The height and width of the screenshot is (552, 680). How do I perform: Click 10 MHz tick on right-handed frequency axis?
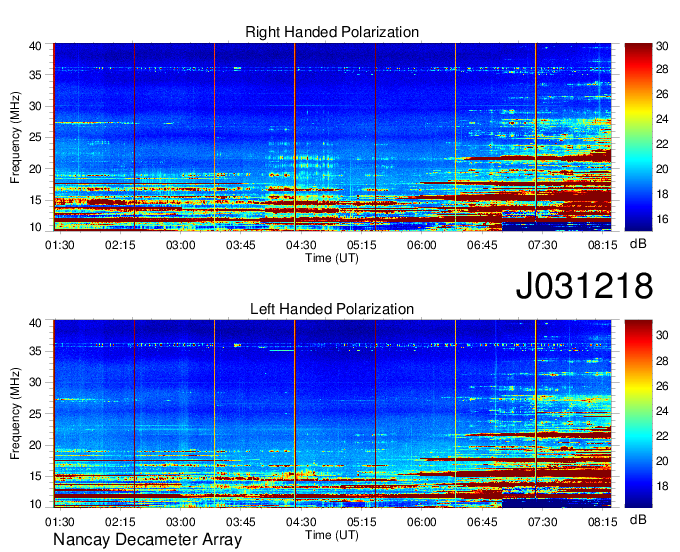[x=35, y=227]
